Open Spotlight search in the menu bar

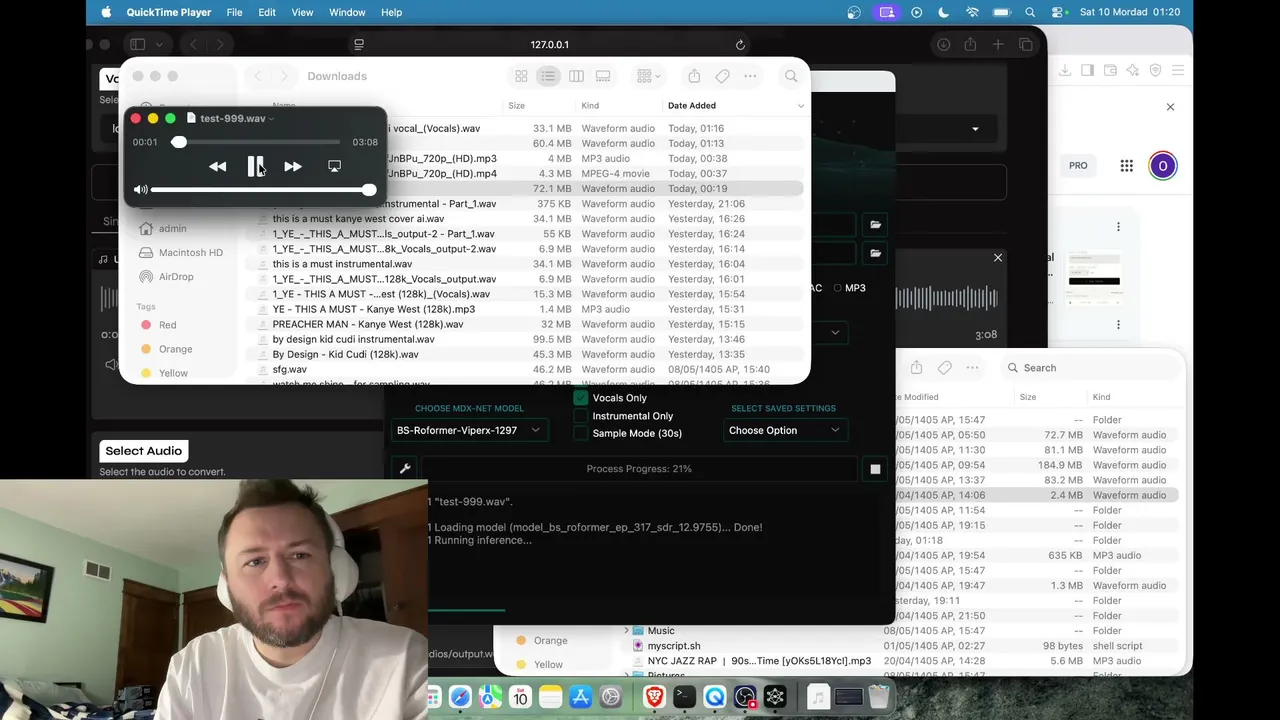[x=1030, y=12]
